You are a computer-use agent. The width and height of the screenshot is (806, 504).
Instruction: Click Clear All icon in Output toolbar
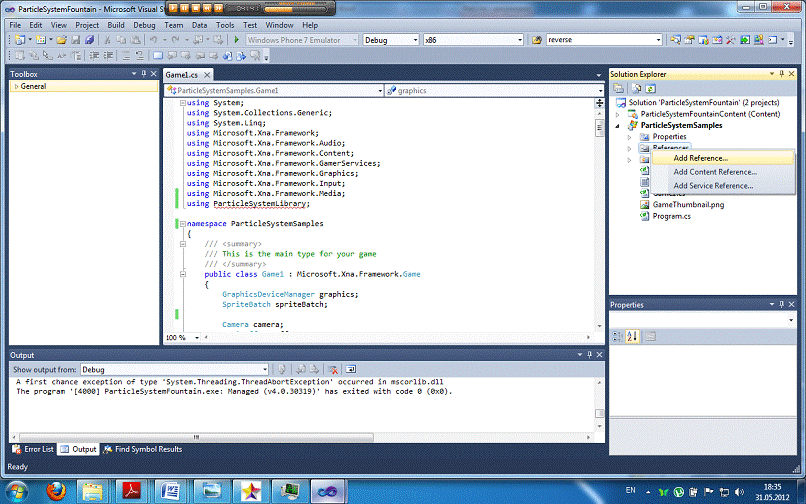[333, 369]
